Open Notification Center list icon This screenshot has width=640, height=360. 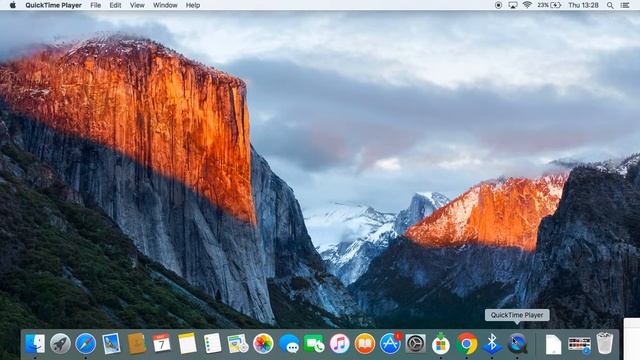point(625,5)
